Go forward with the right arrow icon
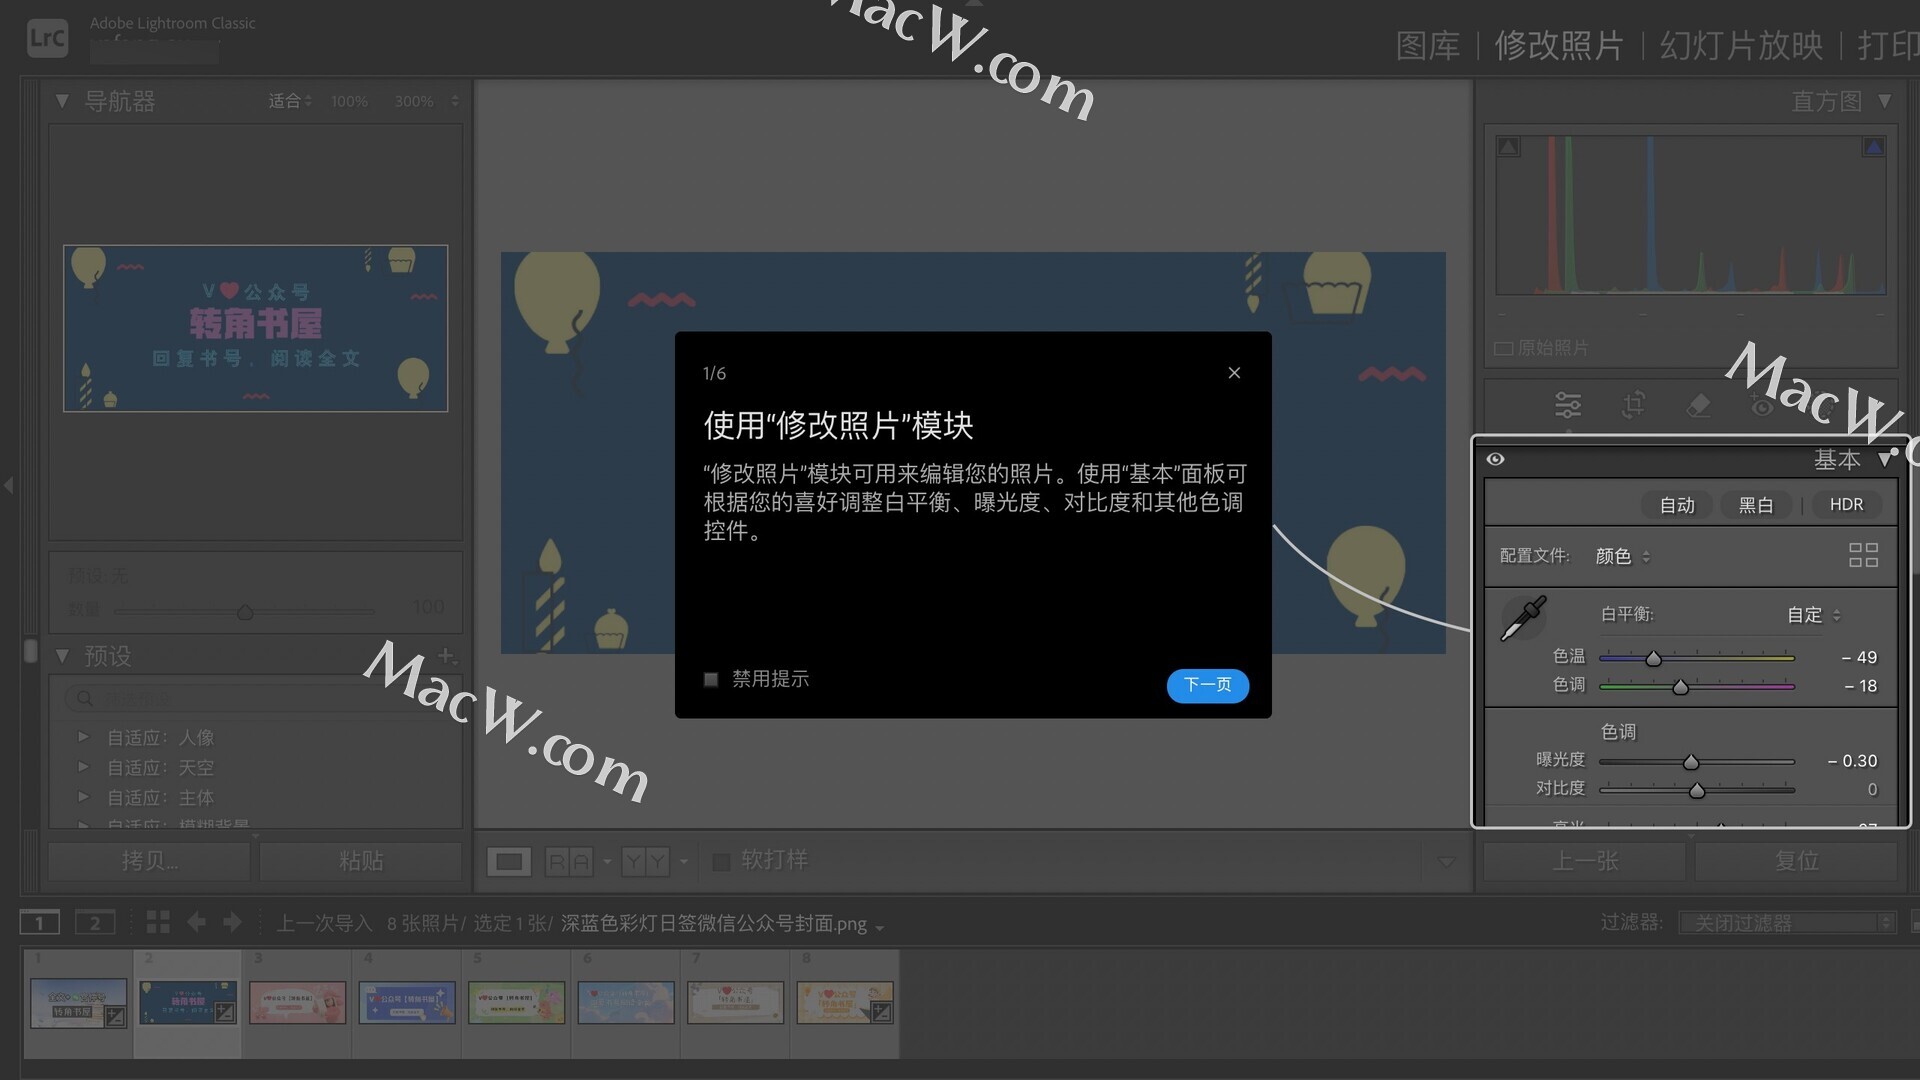The width and height of the screenshot is (1920, 1080). [232, 922]
